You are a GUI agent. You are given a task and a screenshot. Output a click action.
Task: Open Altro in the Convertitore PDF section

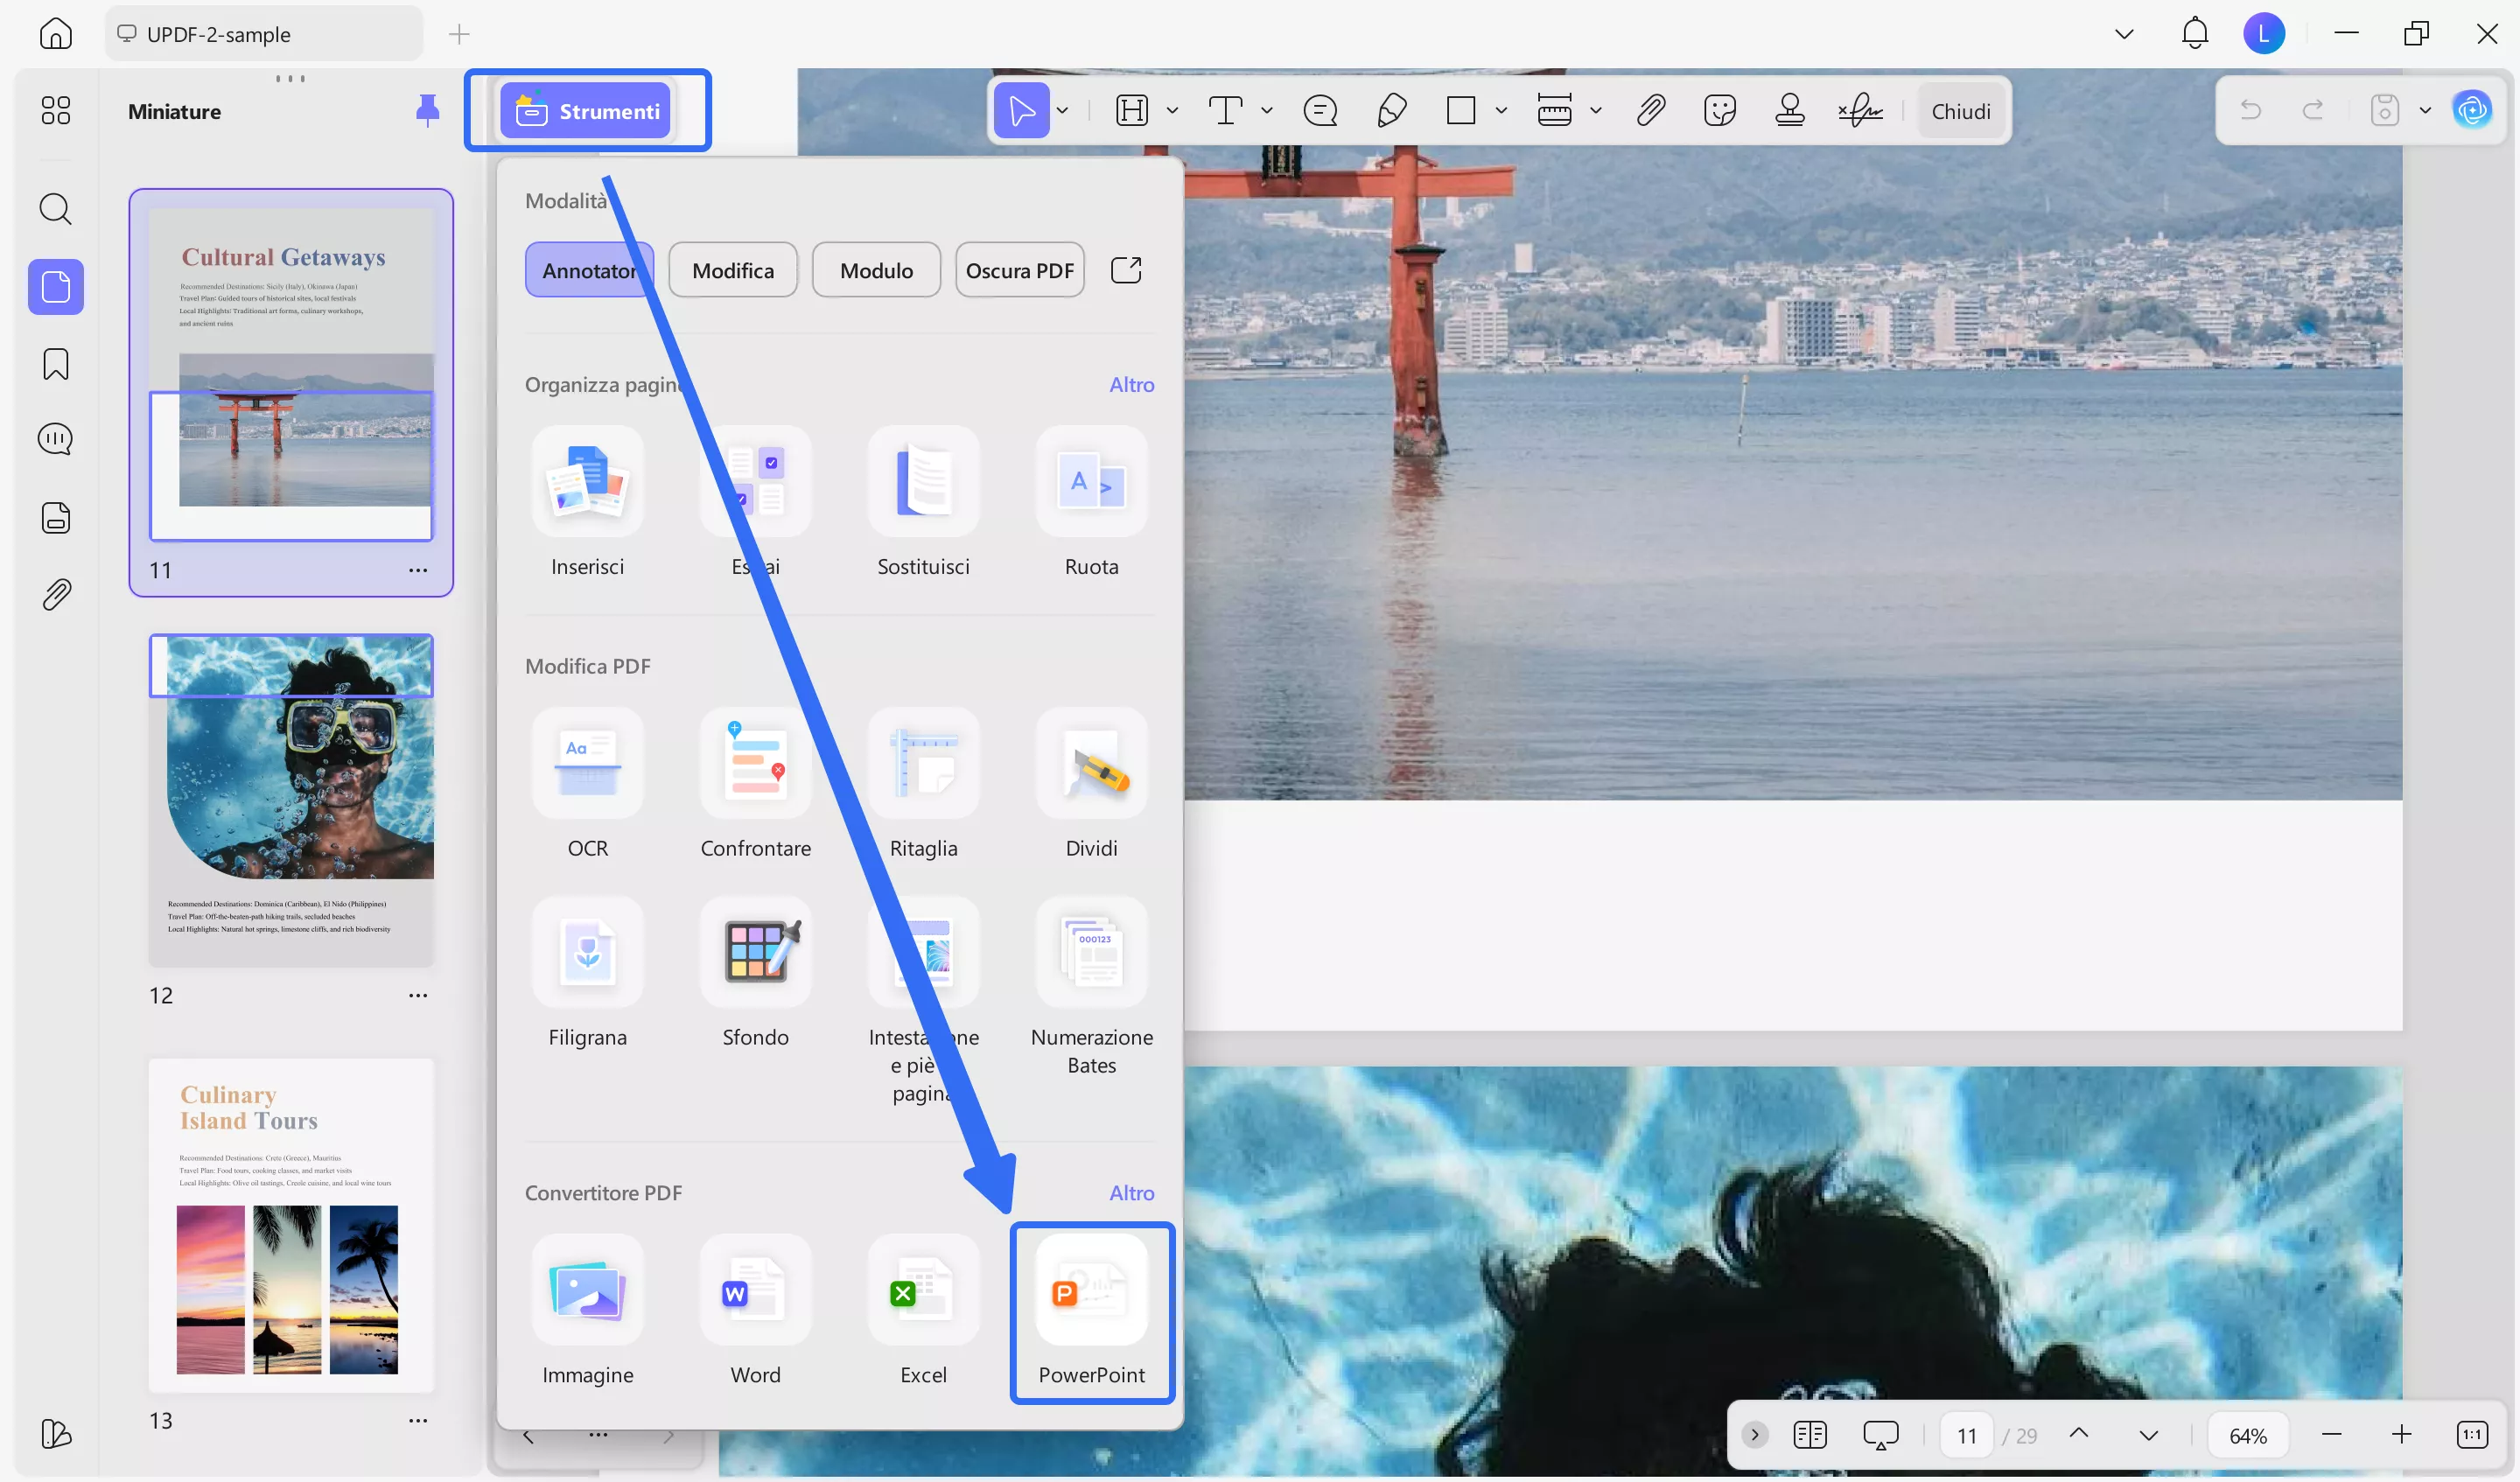1131,1192
